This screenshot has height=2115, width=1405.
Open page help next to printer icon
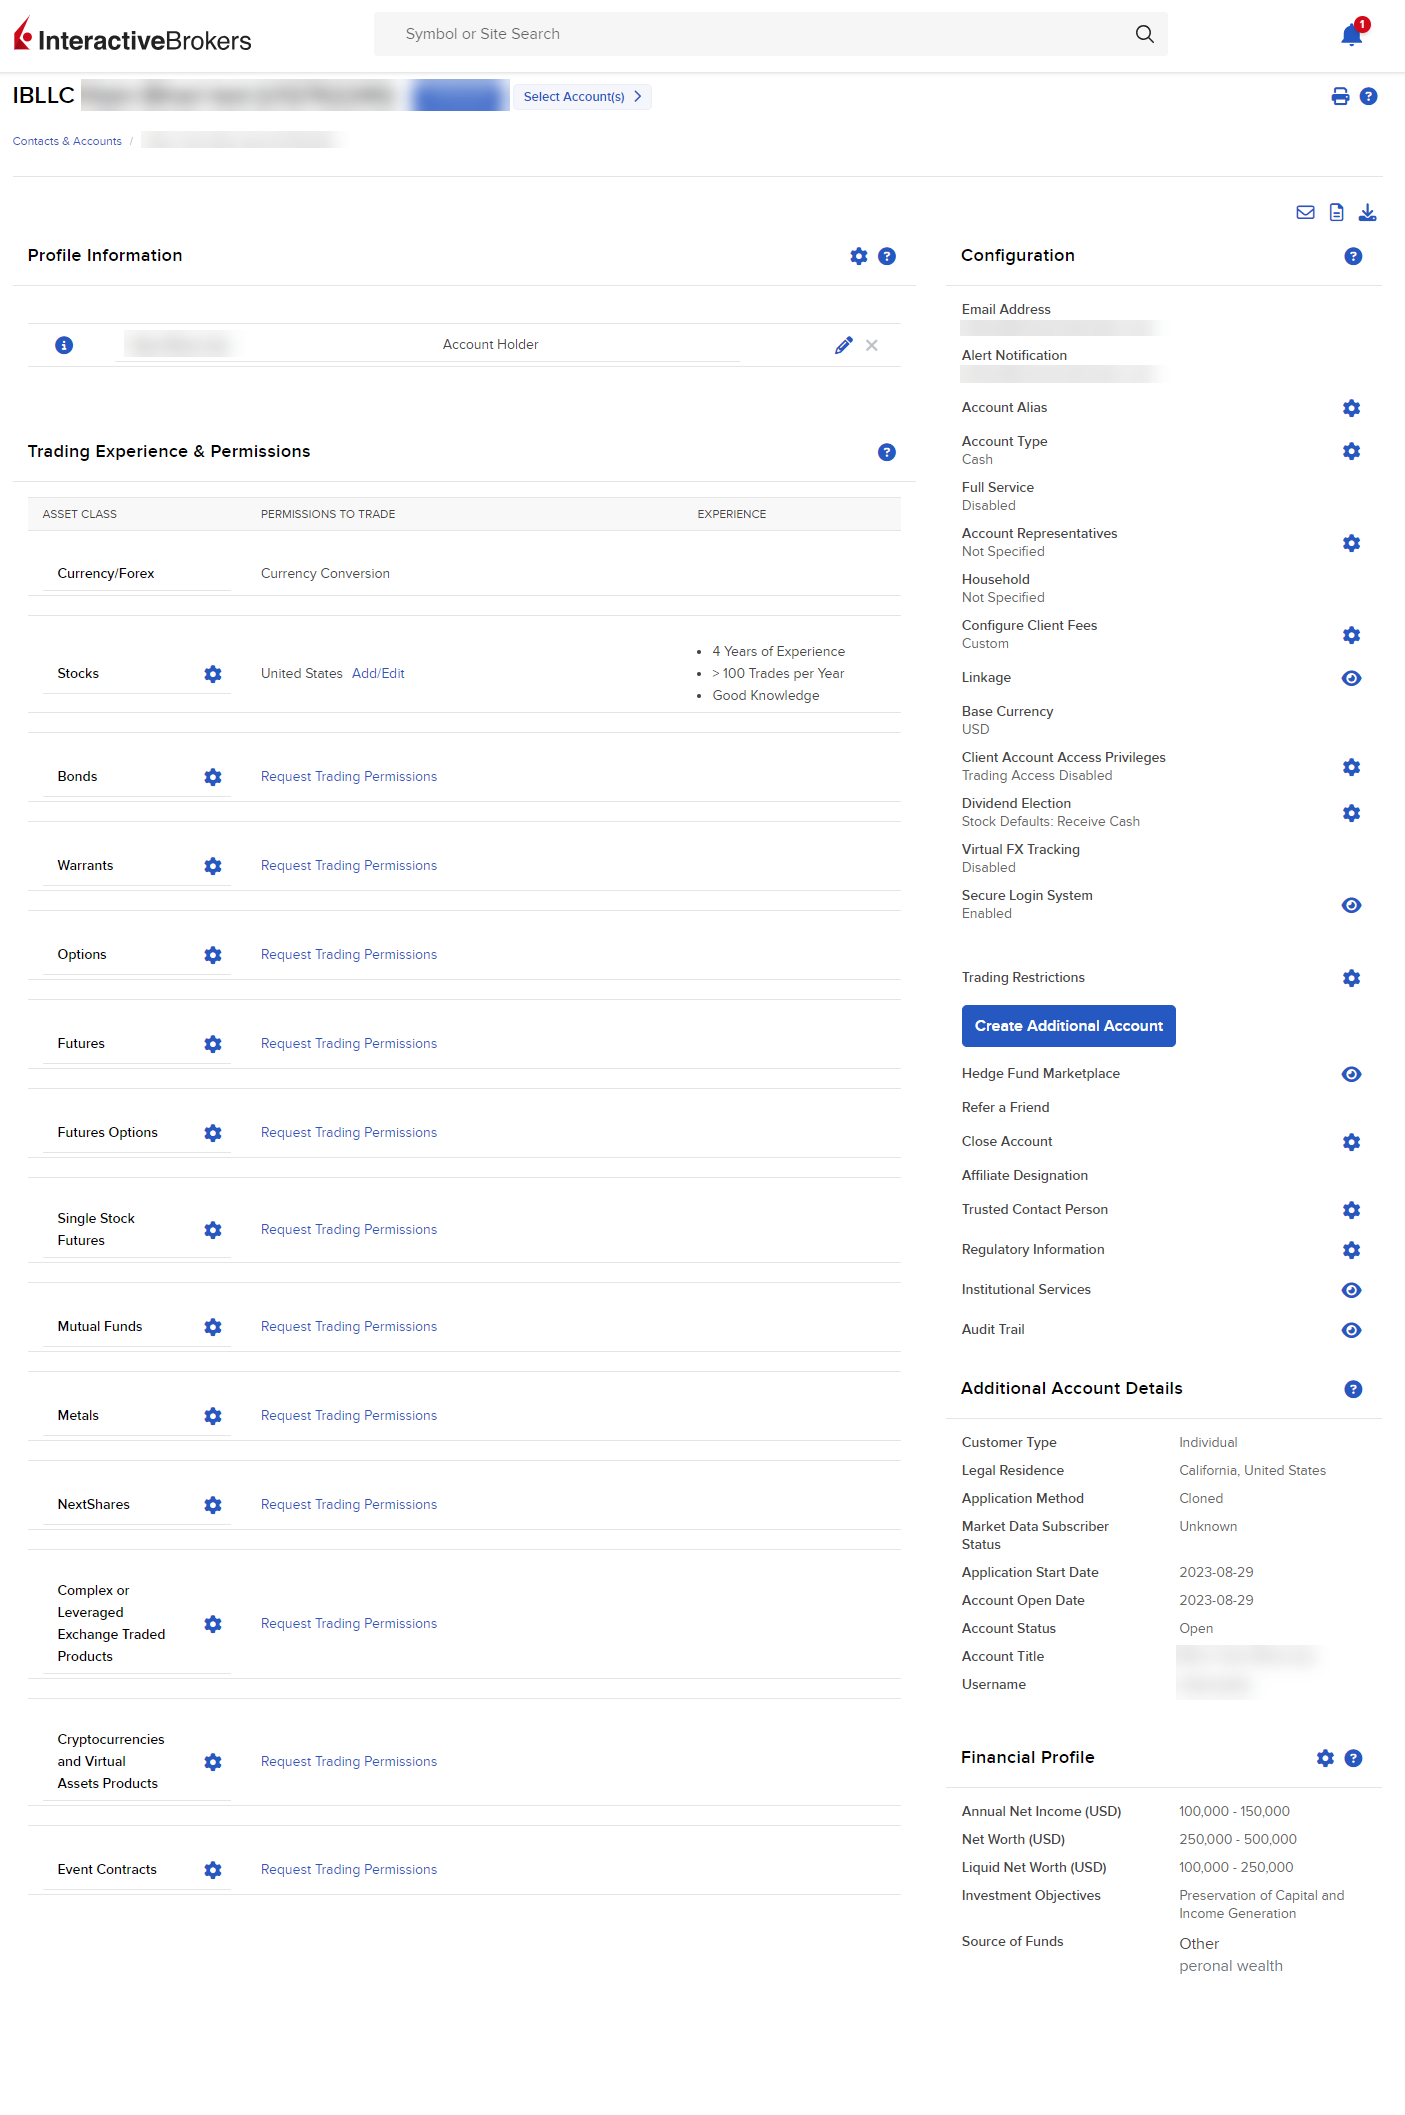click(1369, 96)
